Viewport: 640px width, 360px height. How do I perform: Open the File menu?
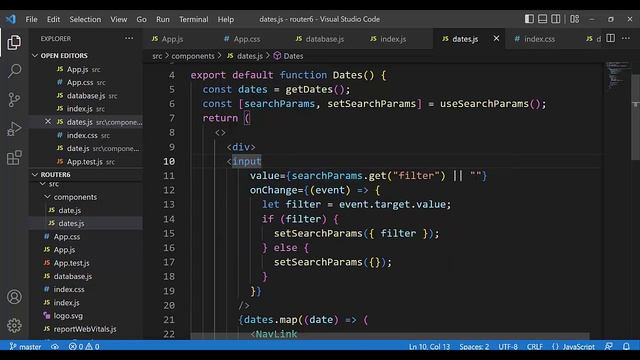[x=31, y=19]
